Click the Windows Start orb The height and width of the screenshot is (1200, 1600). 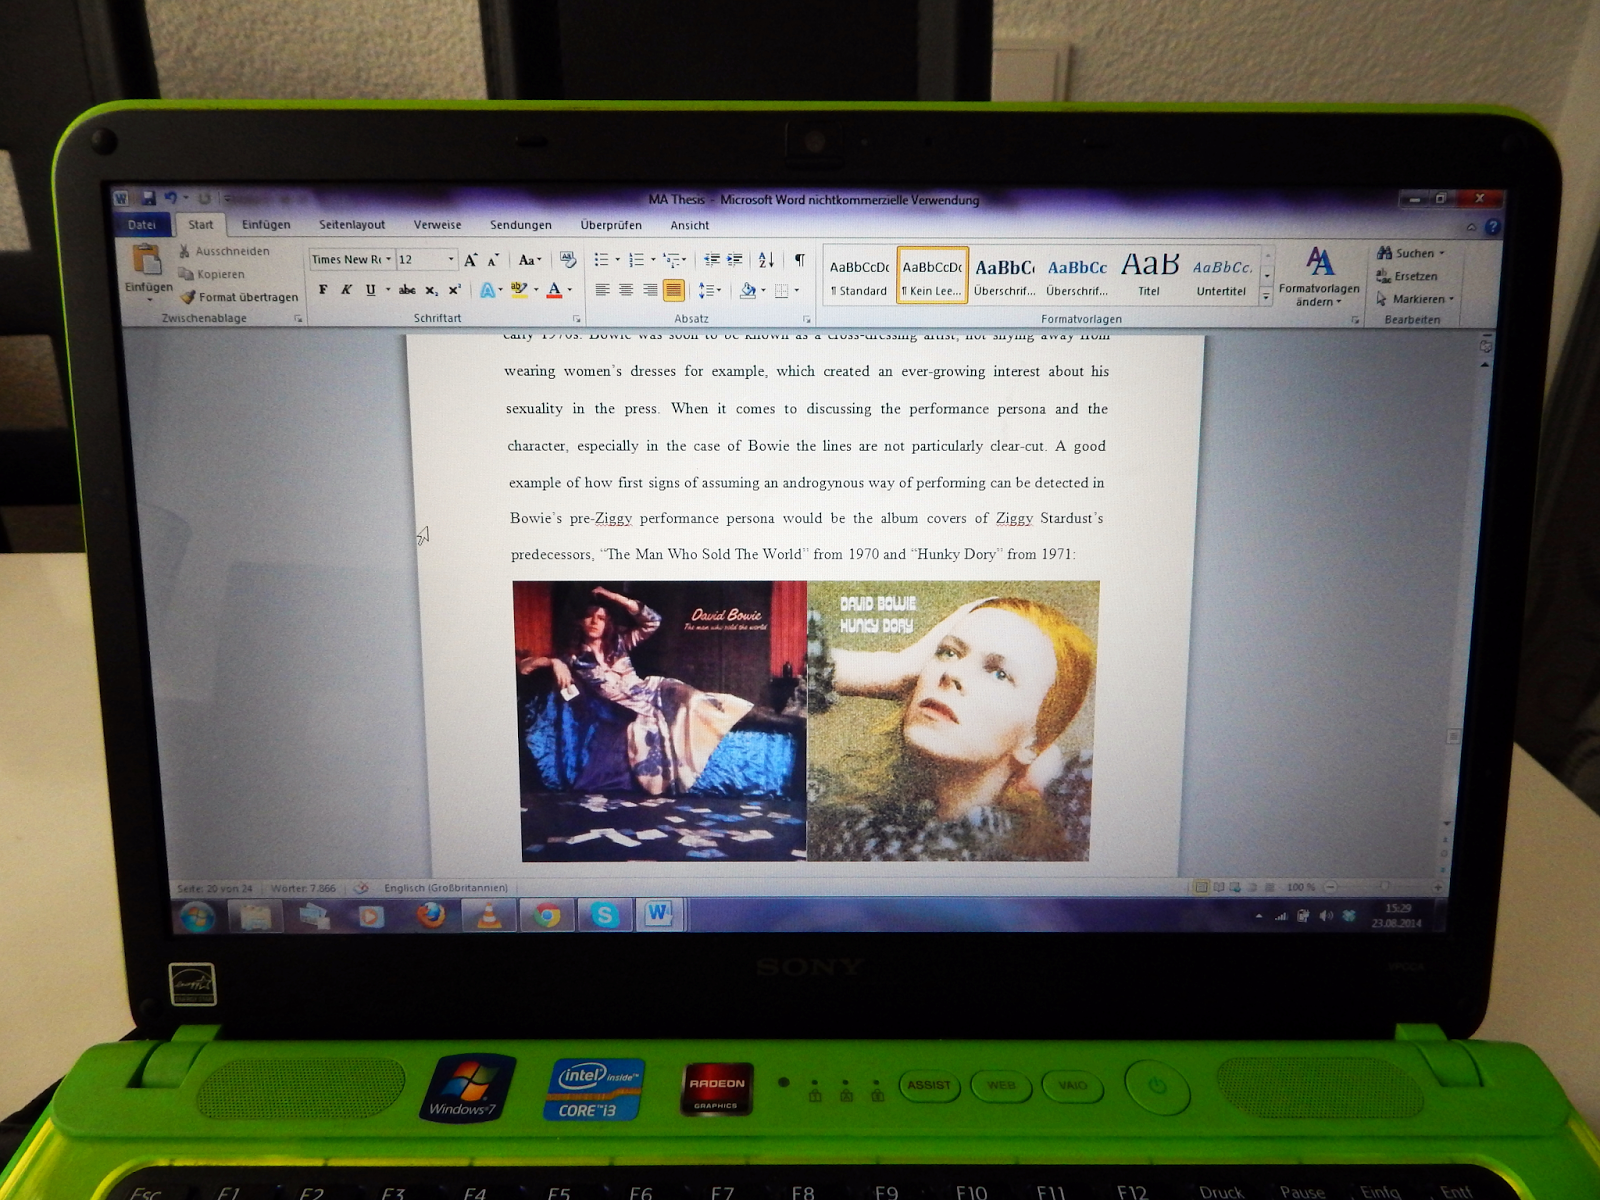click(197, 915)
